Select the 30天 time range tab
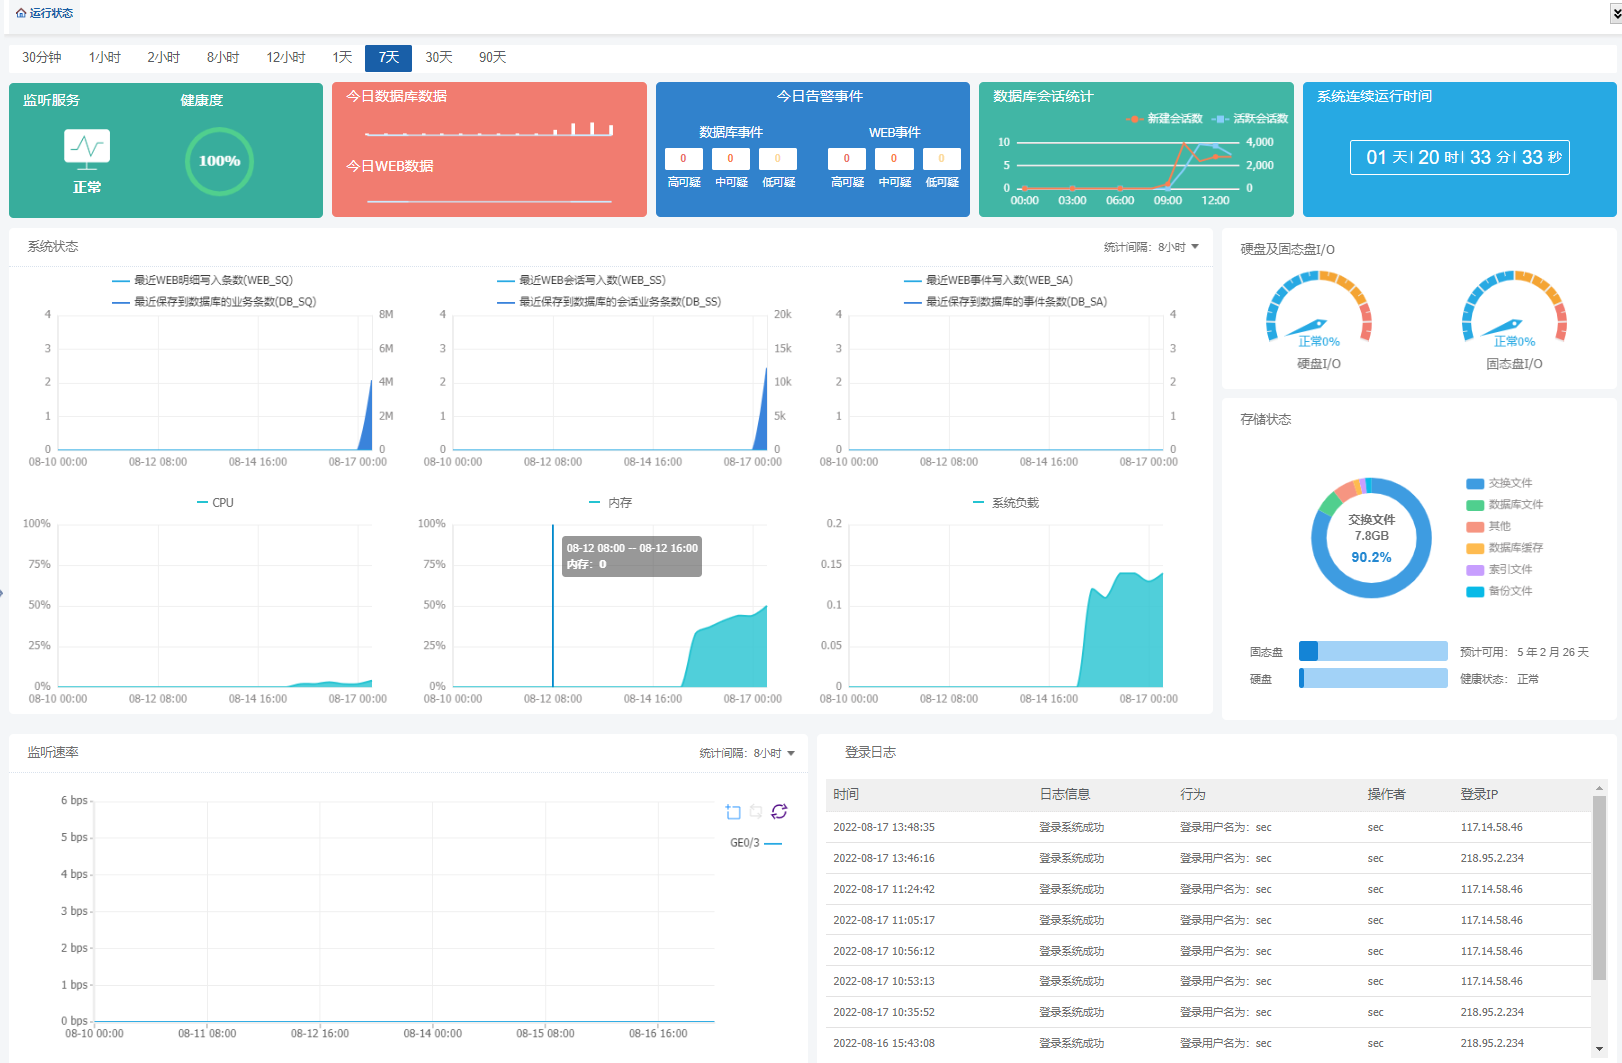This screenshot has width=1622, height=1063. point(439,58)
